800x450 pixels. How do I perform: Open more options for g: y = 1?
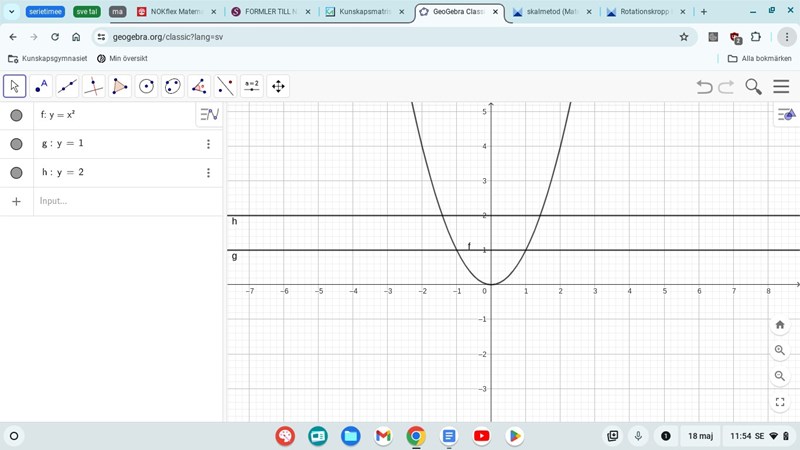pyautogui.click(x=208, y=144)
